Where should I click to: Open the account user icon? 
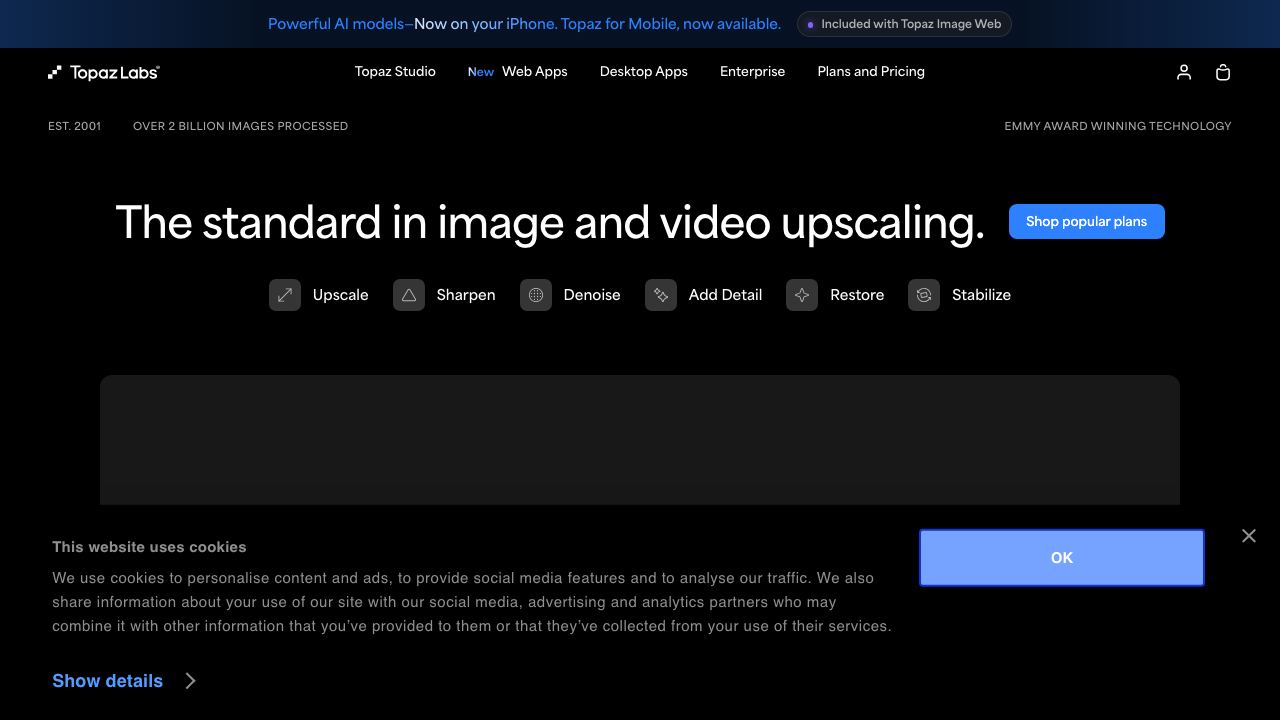coord(1184,72)
